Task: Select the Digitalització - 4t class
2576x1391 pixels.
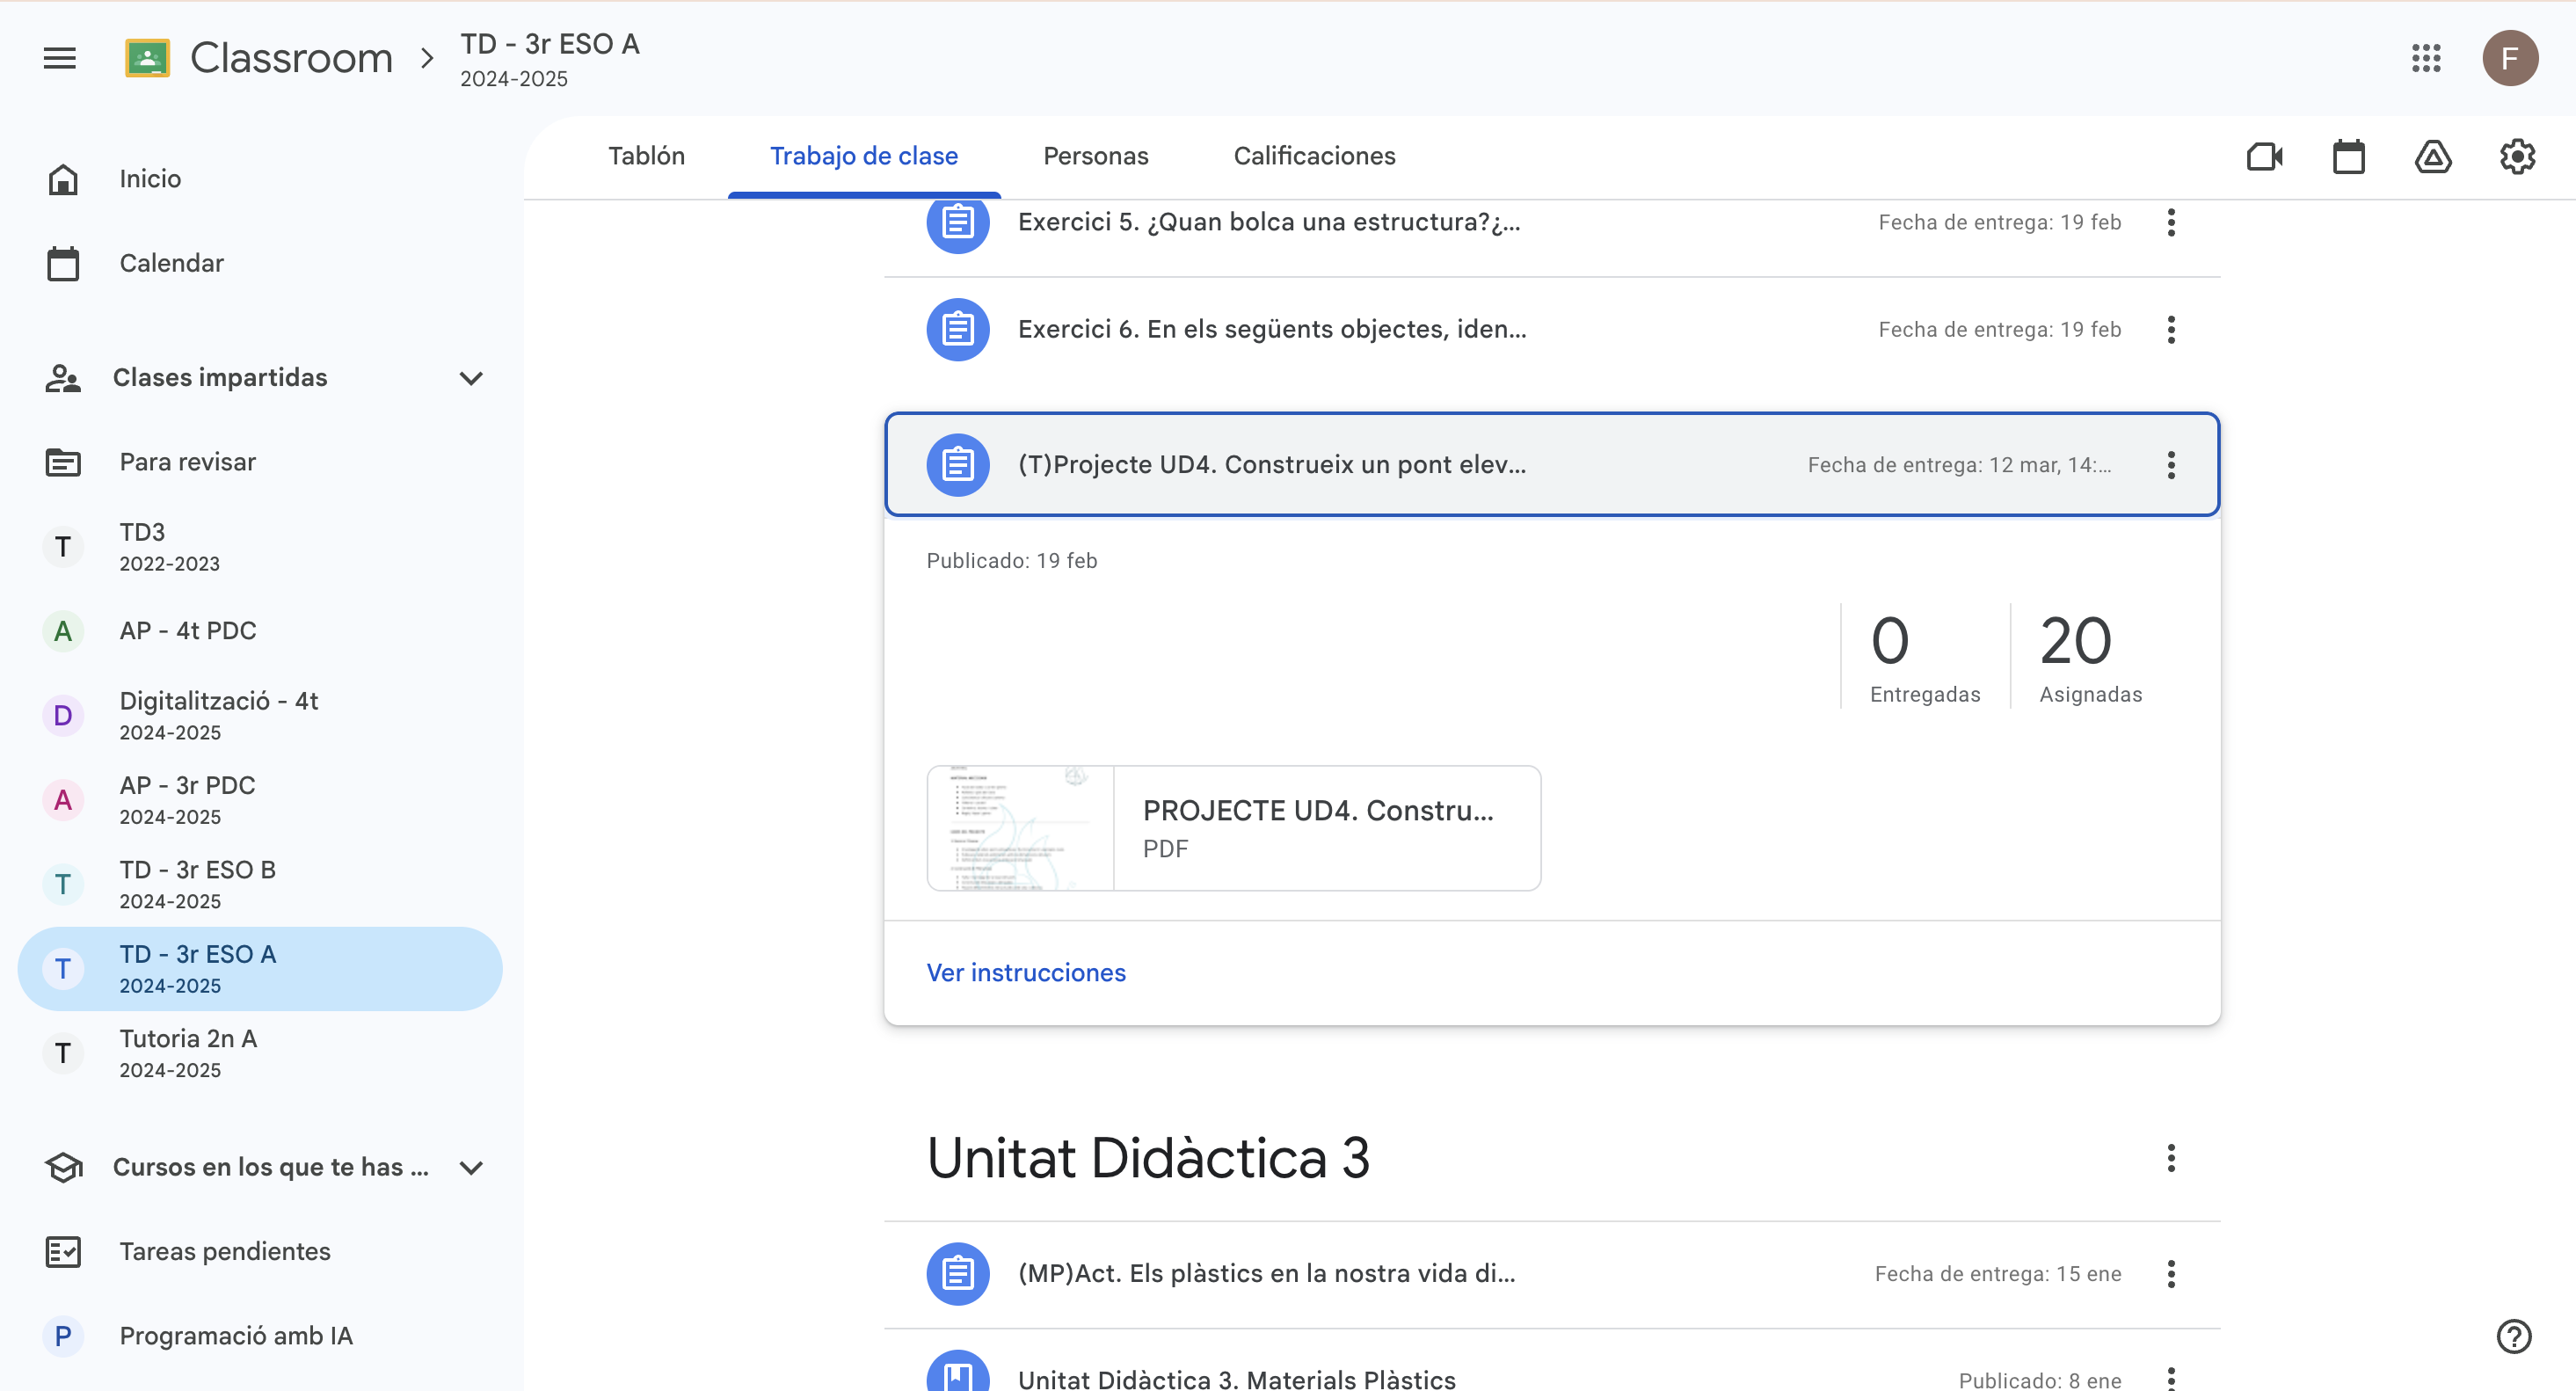Action: (x=219, y=715)
